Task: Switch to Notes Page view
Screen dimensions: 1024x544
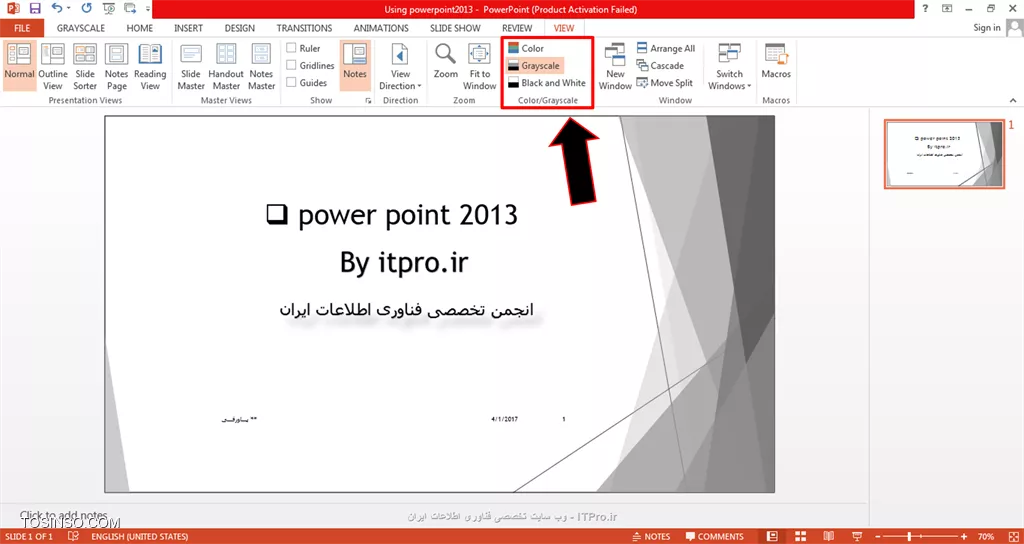Action: tap(117, 66)
